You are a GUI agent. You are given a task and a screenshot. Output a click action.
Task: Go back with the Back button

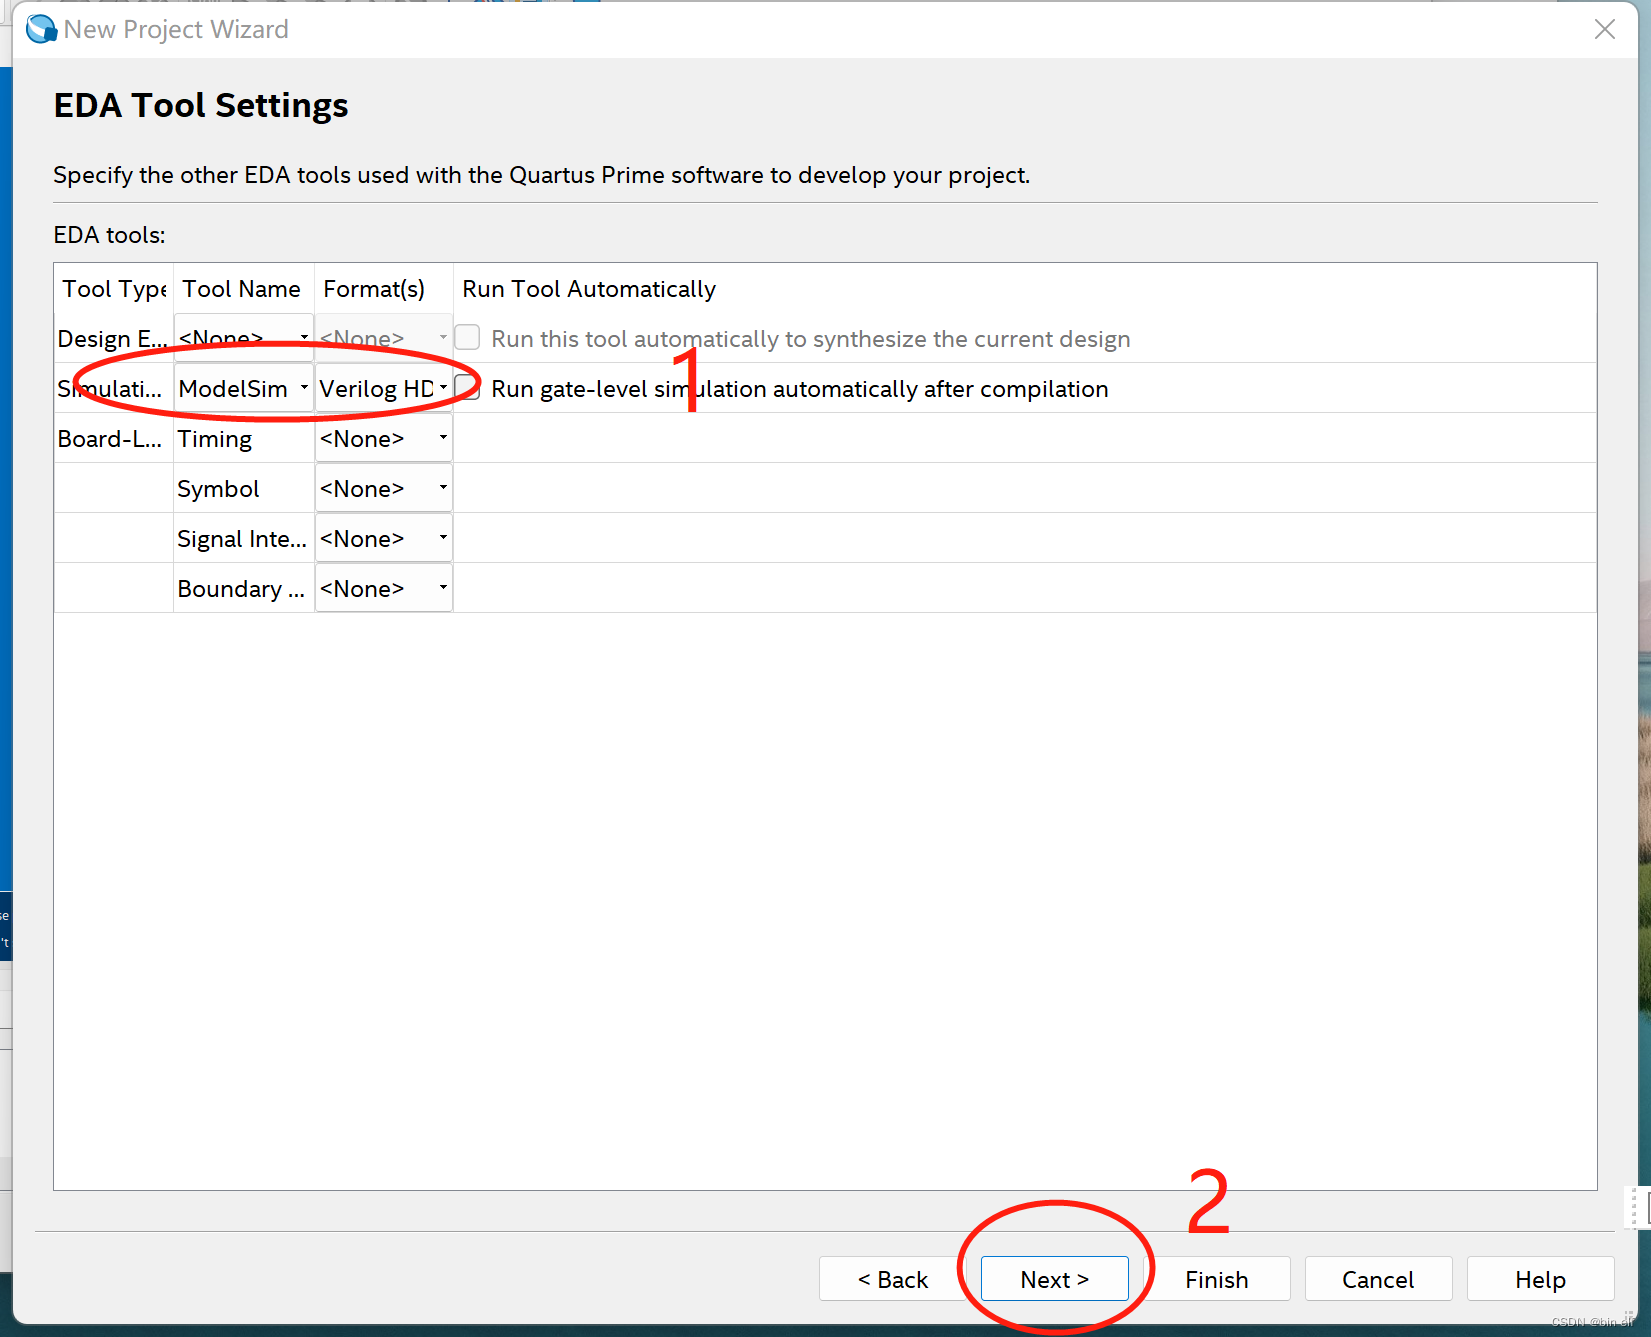click(892, 1279)
